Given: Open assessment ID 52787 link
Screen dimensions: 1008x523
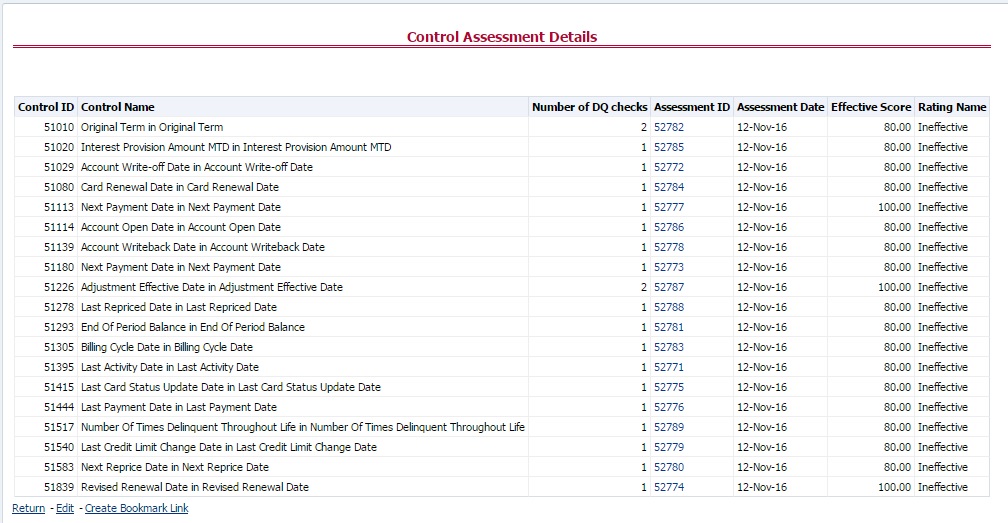Looking at the screenshot, I should pyautogui.click(x=669, y=287).
